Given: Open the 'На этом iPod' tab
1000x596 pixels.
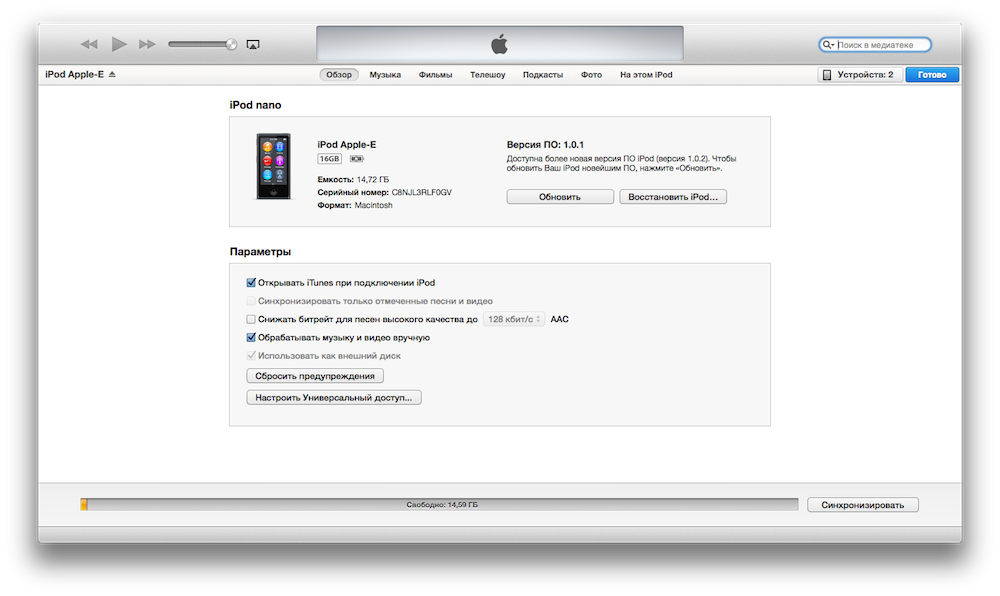Looking at the screenshot, I should click(646, 75).
